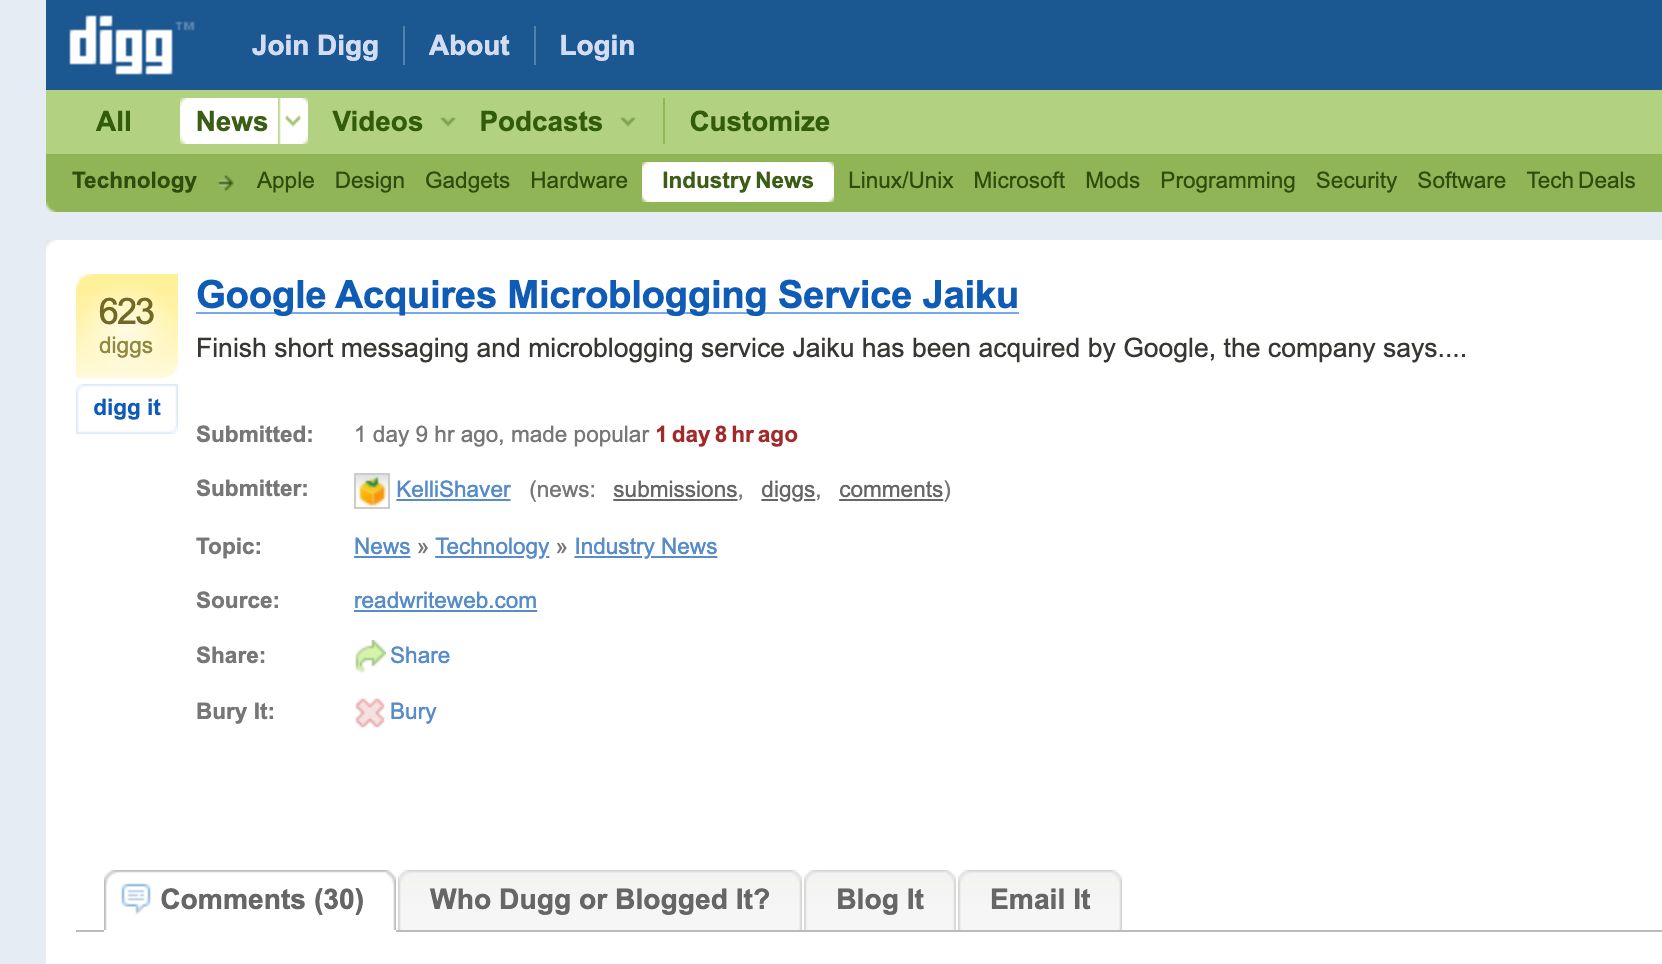Expand the News dropdown arrow

(x=293, y=121)
